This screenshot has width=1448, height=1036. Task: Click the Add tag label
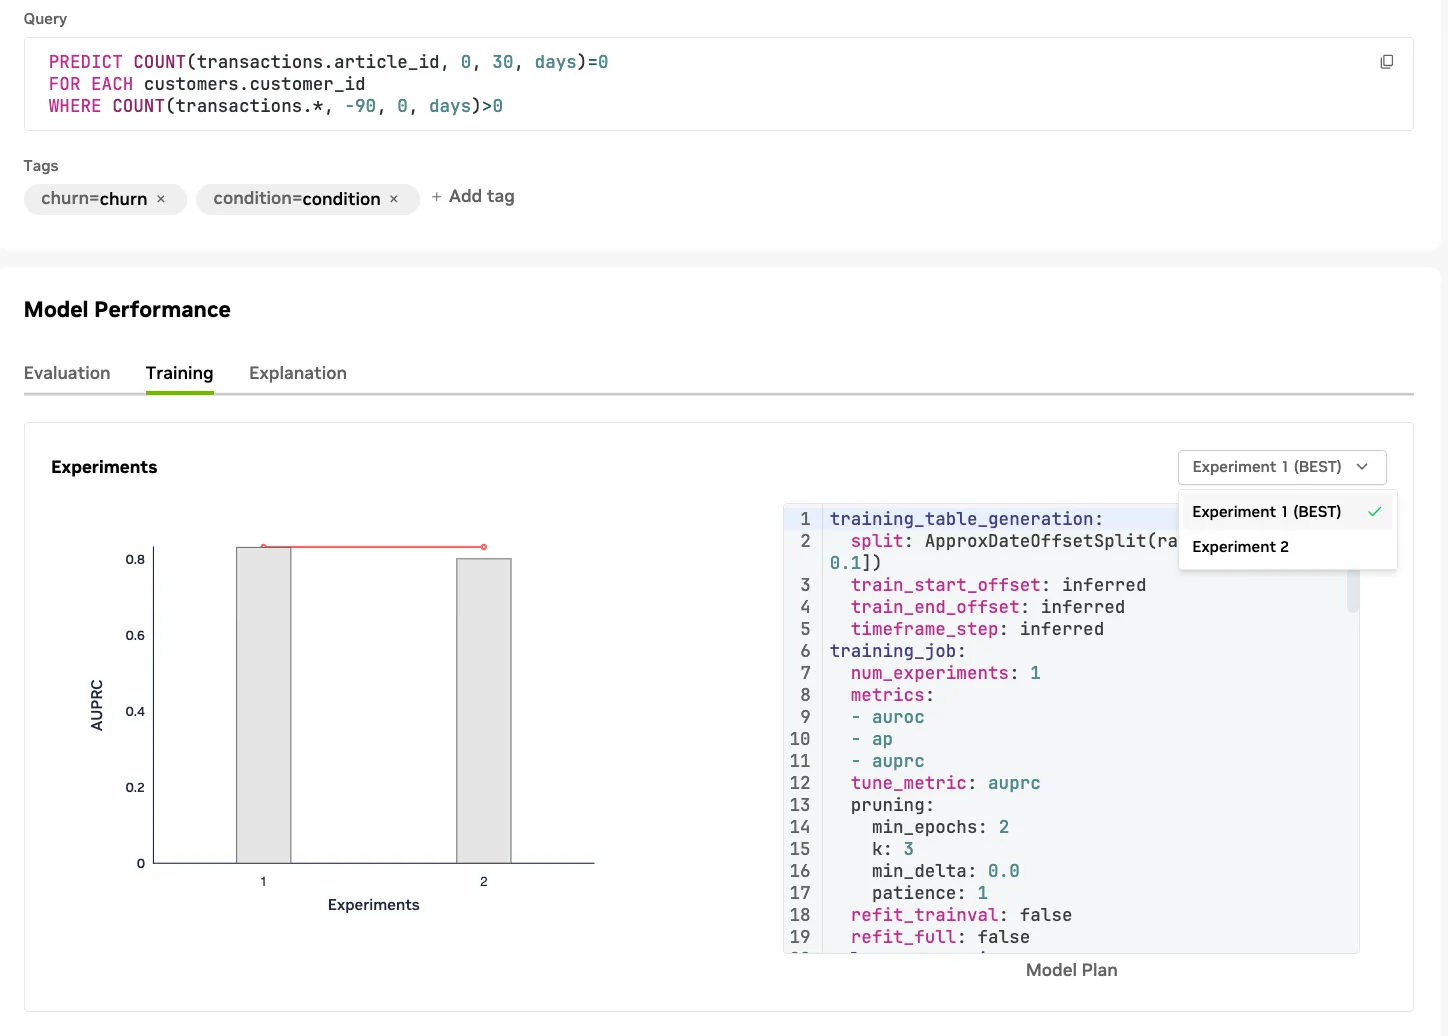pos(482,196)
